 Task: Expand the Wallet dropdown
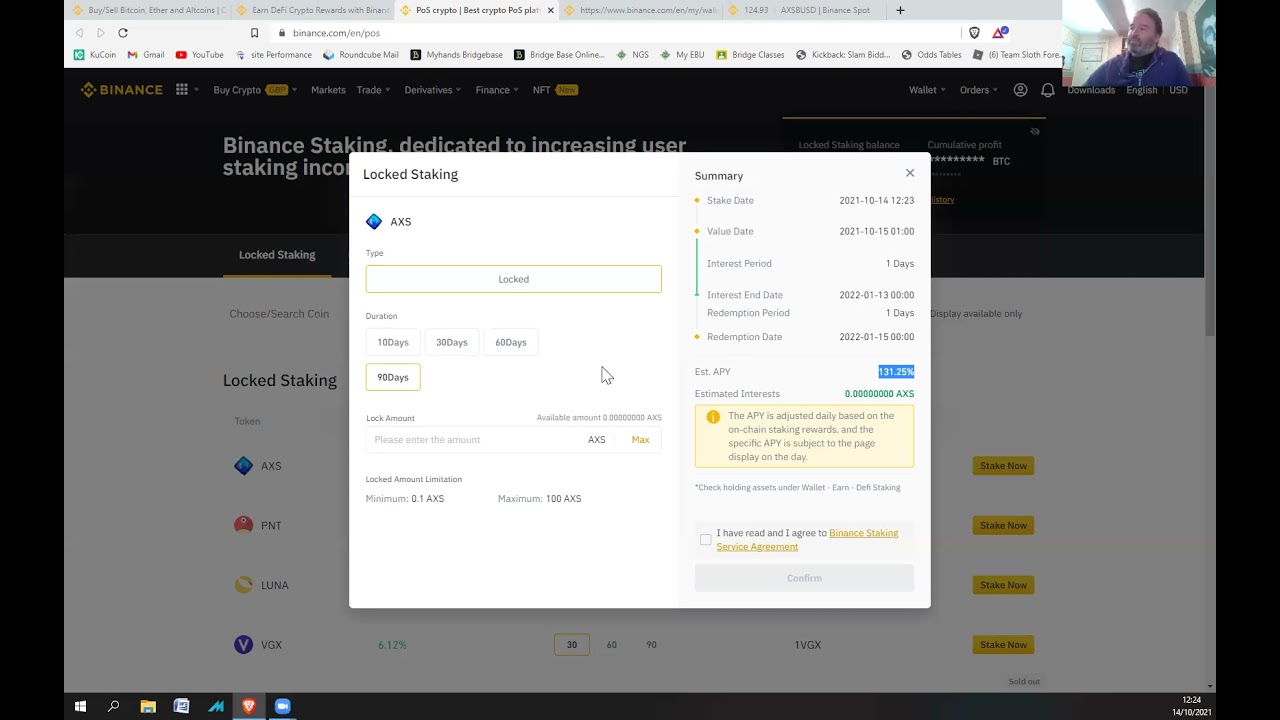tap(927, 90)
